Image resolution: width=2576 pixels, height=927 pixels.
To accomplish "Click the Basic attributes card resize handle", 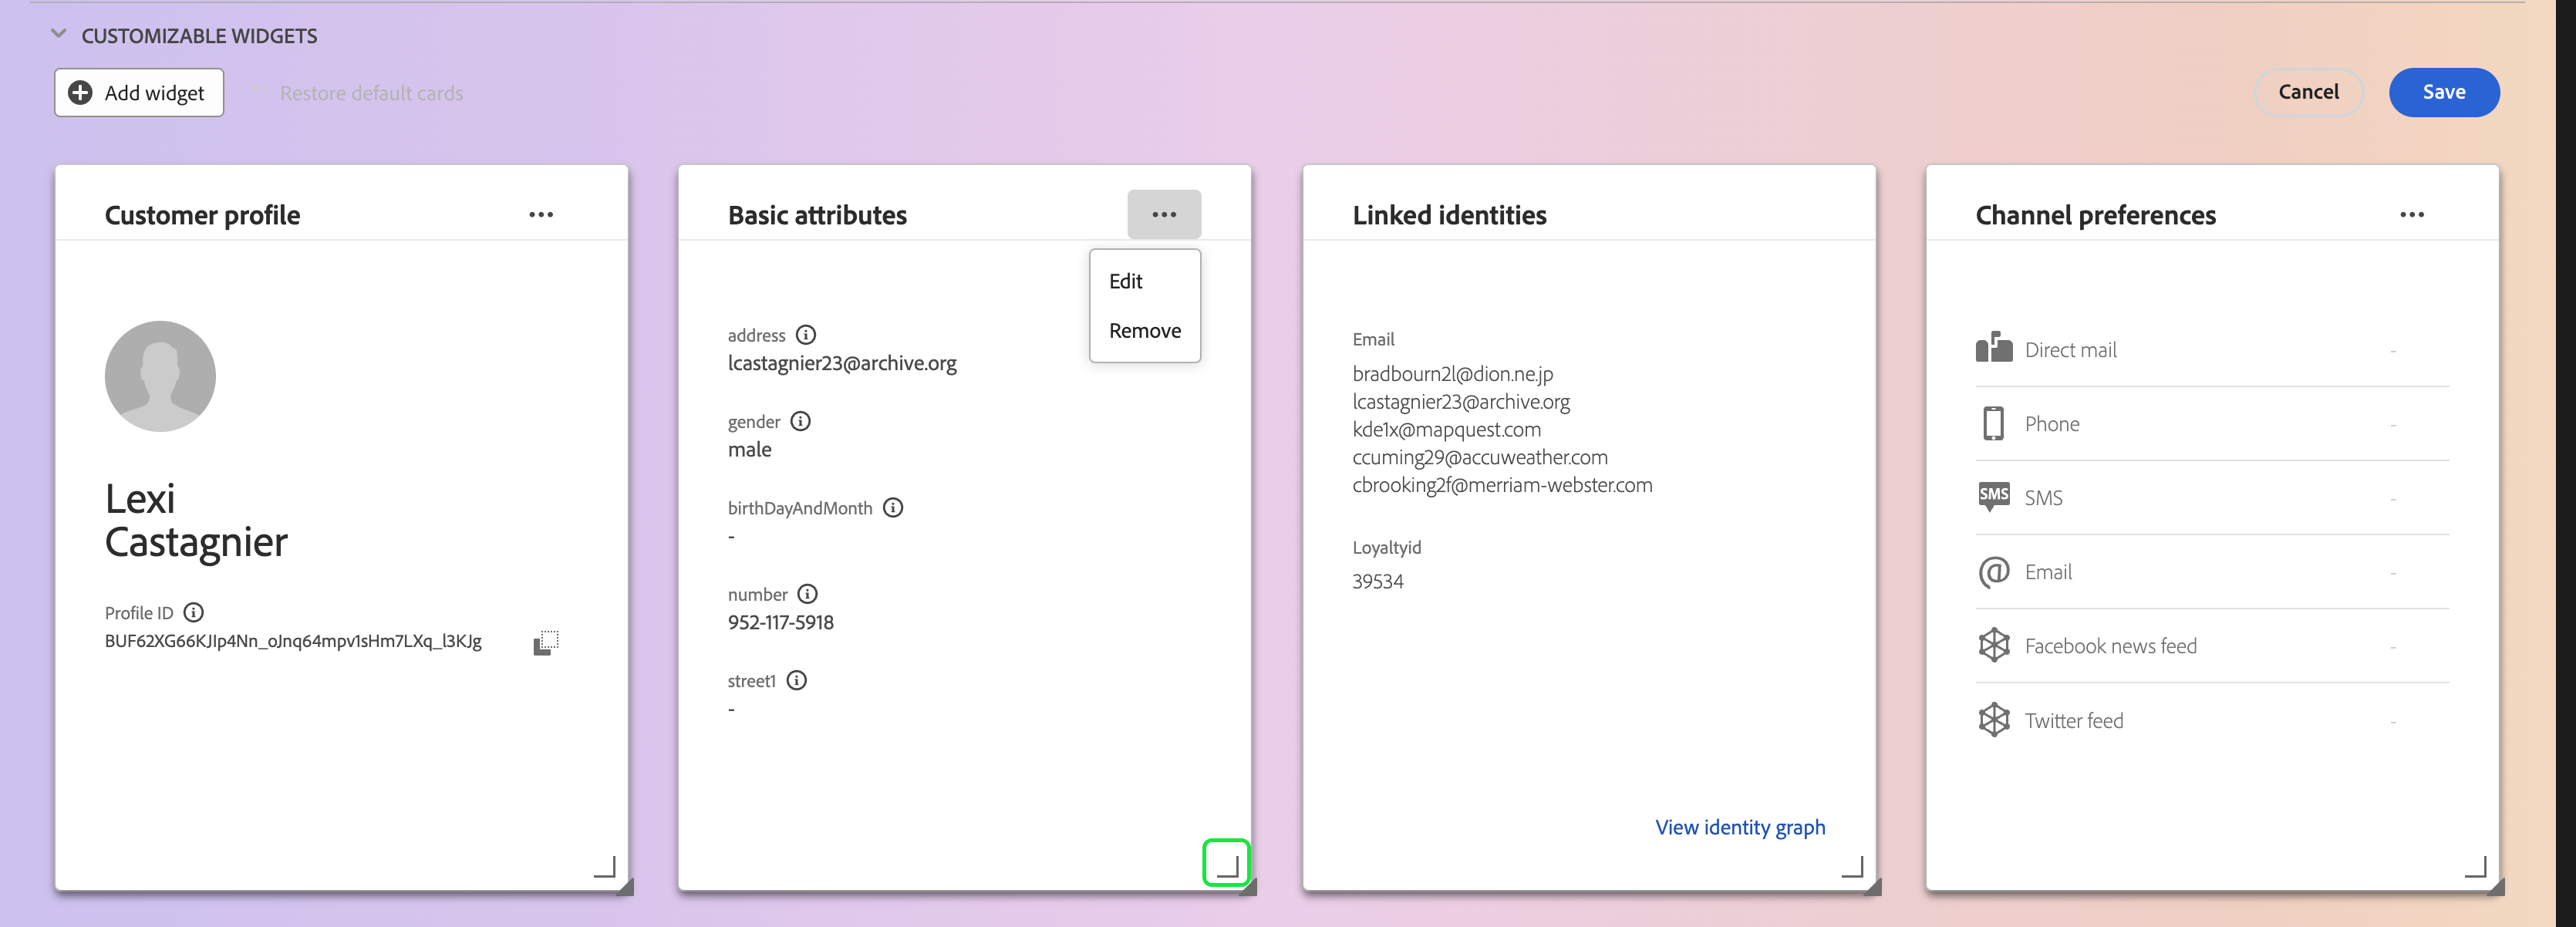I will coord(1227,864).
